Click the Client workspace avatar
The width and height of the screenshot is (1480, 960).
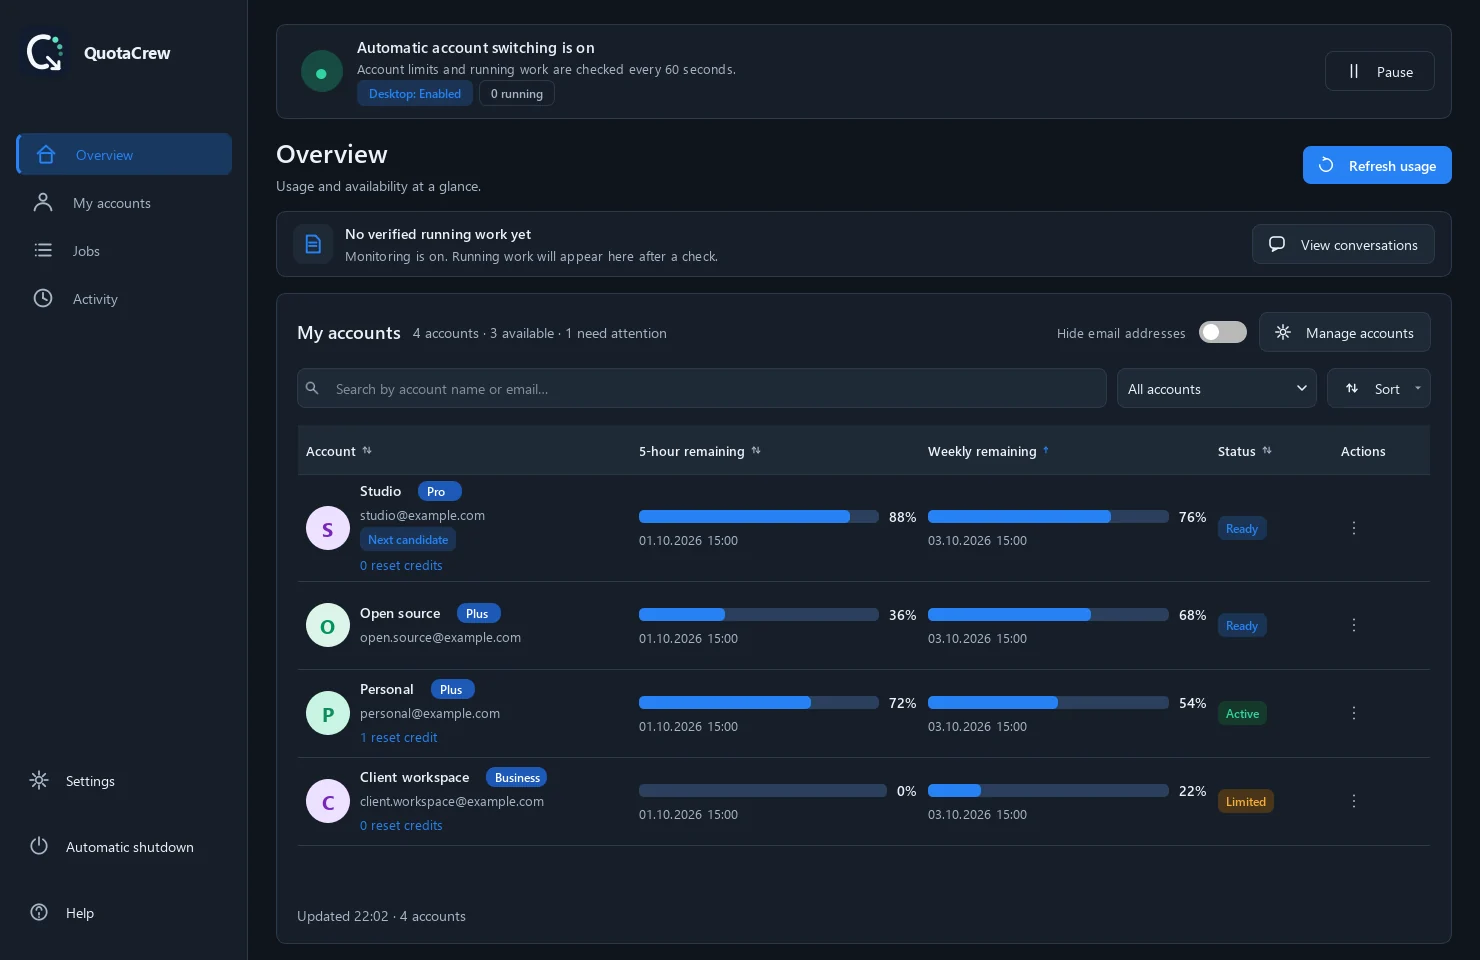327,801
